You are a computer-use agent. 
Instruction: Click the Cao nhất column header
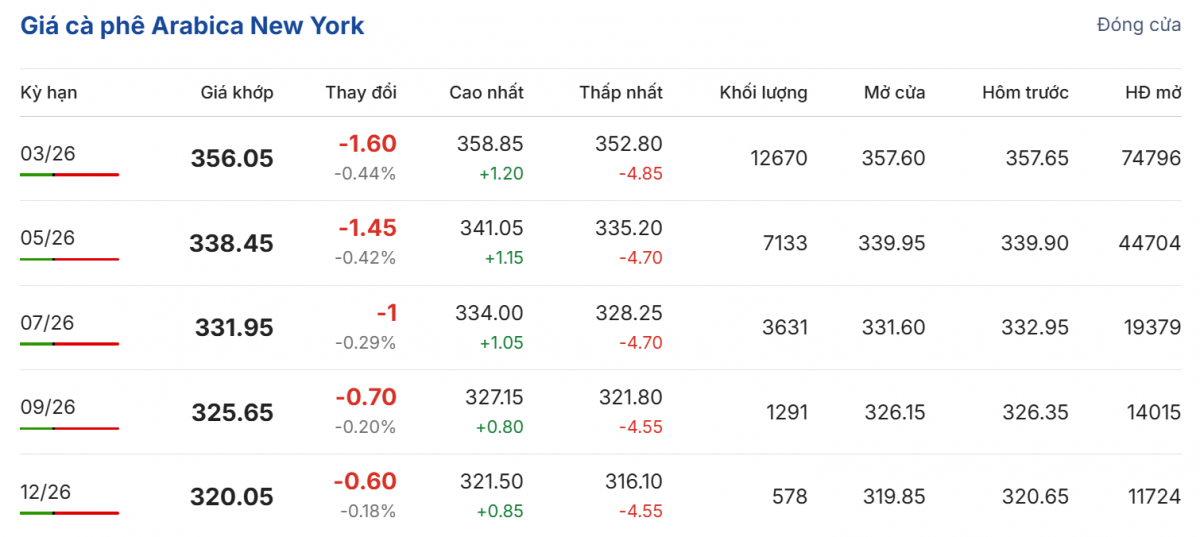[486, 93]
